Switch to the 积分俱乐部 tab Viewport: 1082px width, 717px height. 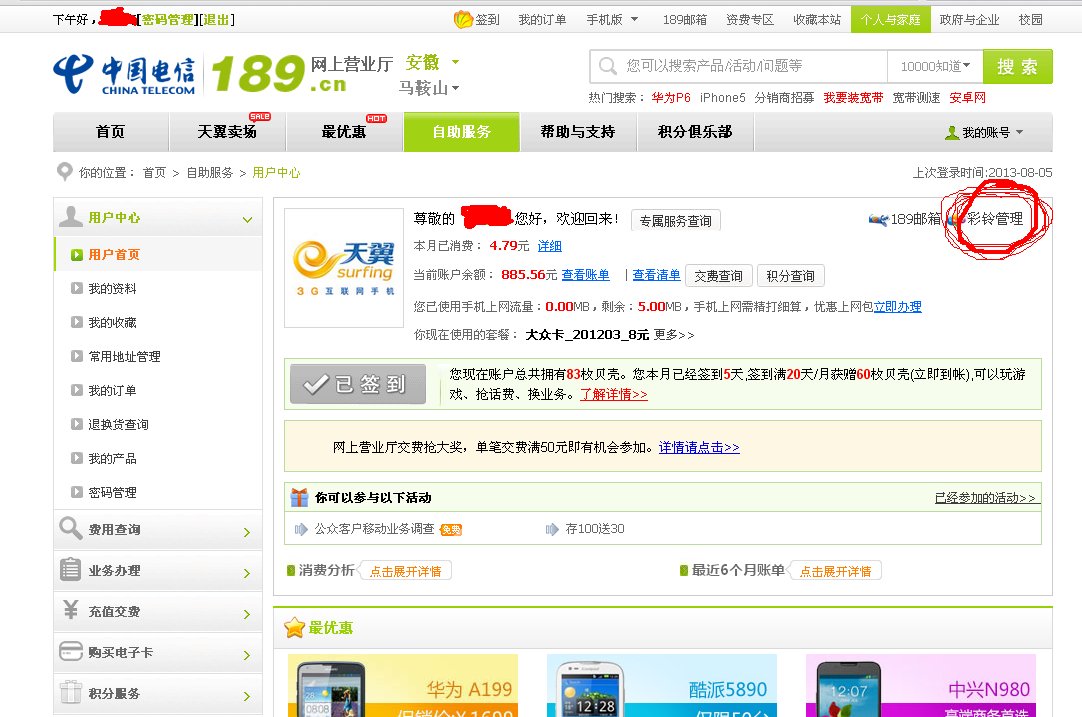(695, 131)
